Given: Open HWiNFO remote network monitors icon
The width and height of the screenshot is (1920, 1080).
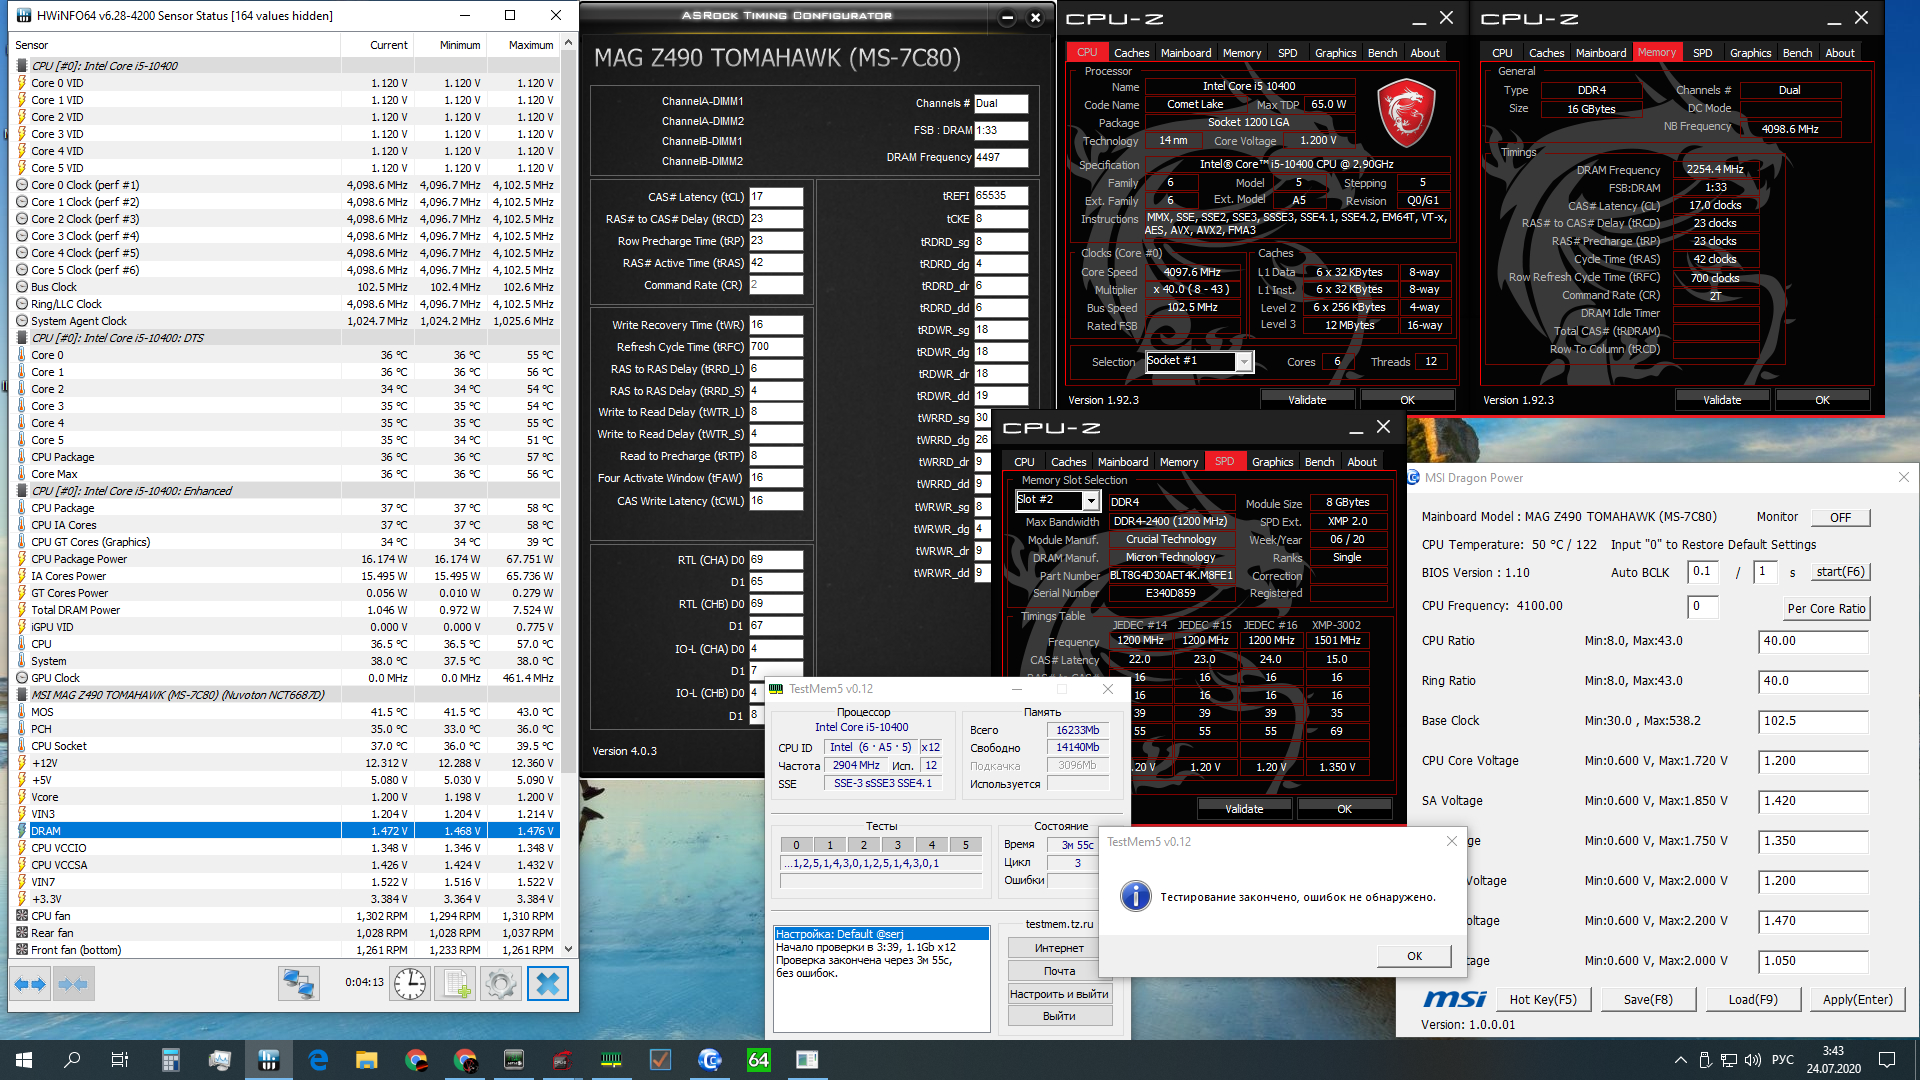Looking at the screenshot, I should 298,984.
